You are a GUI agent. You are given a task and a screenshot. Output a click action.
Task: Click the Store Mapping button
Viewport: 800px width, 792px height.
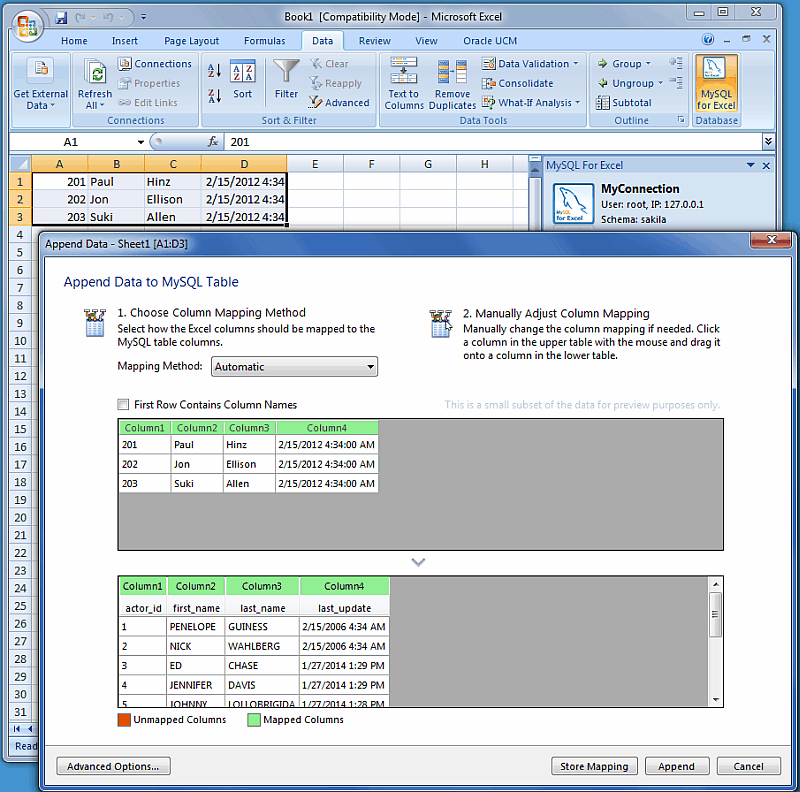point(594,766)
